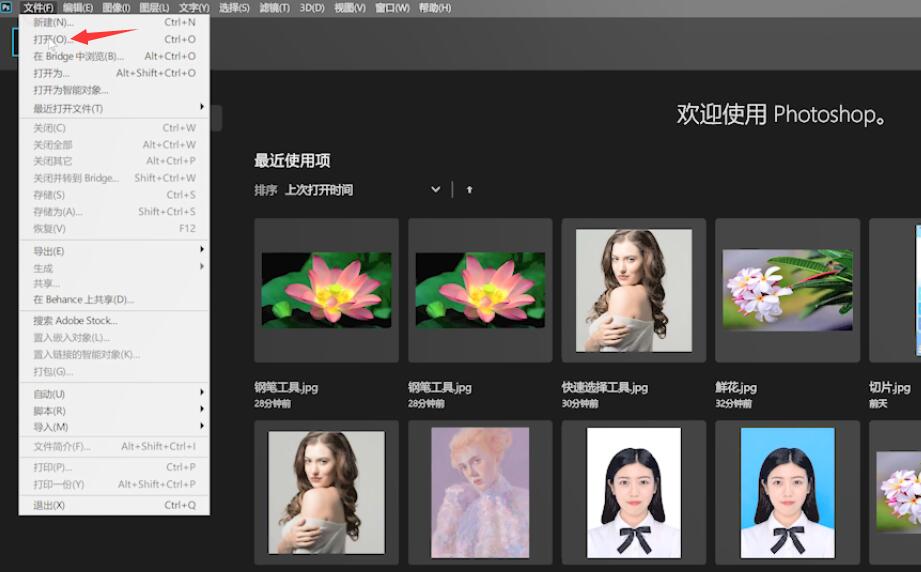921x572 pixels.
Task: Click the 存储(S) menu entry
Action: click(114, 194)
